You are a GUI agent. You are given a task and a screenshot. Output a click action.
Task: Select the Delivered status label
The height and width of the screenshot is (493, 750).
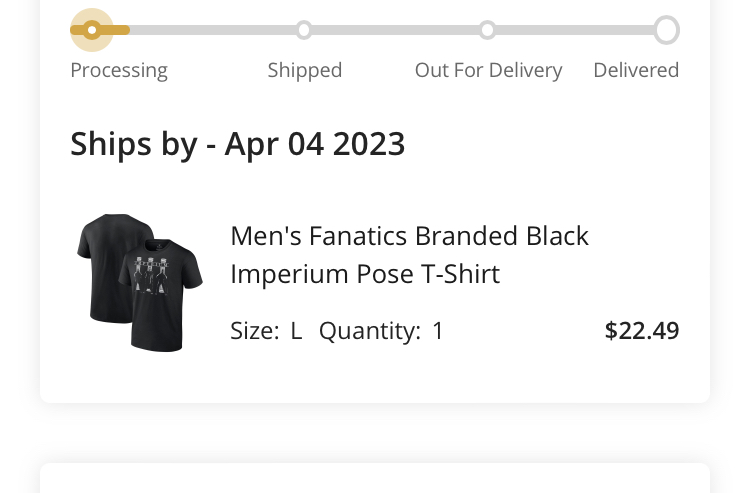(636, 70)
